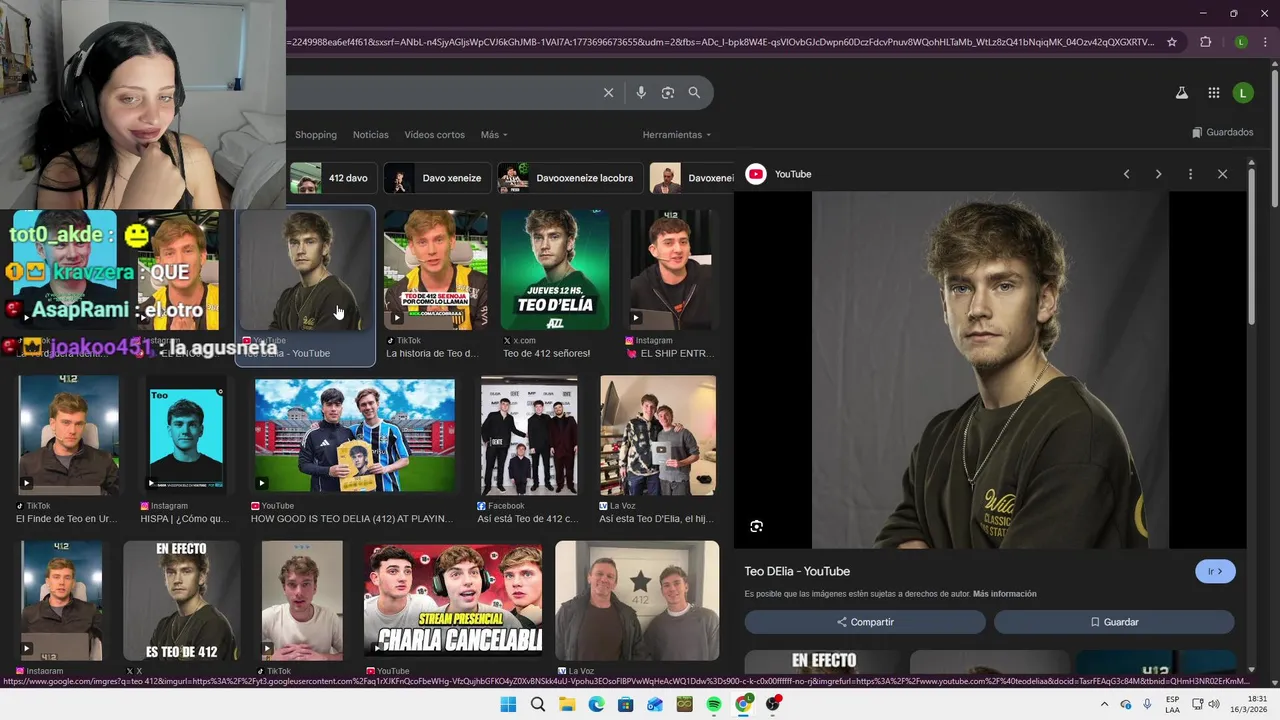Search inside the image with the Lens icon
Image resolution: width=1280 pixels, height=720 pixels.
(757, 526)
